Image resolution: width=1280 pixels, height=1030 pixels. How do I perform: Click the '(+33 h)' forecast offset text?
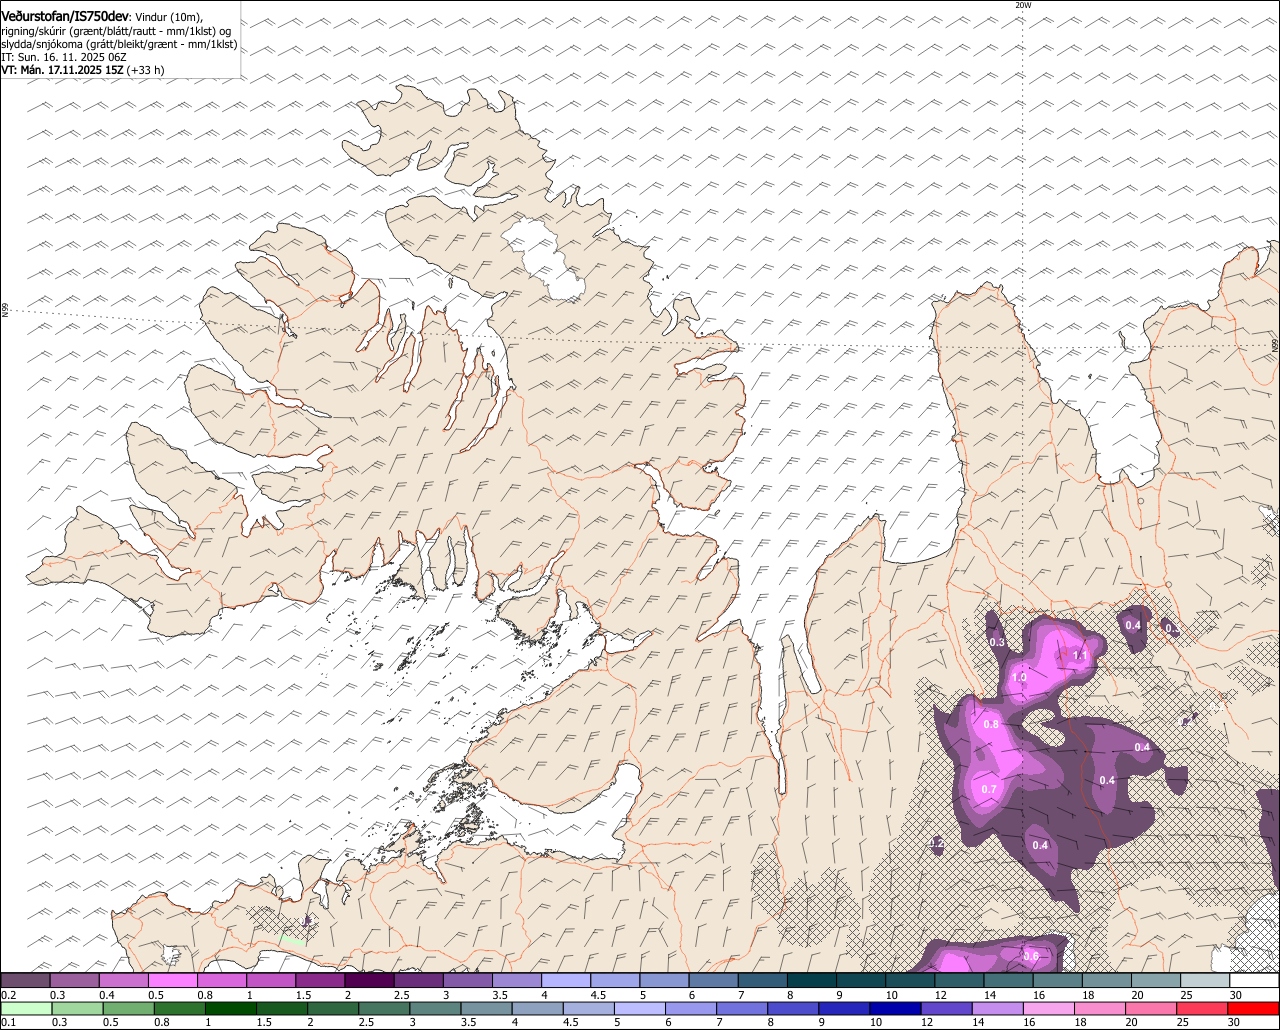point(146,70)
